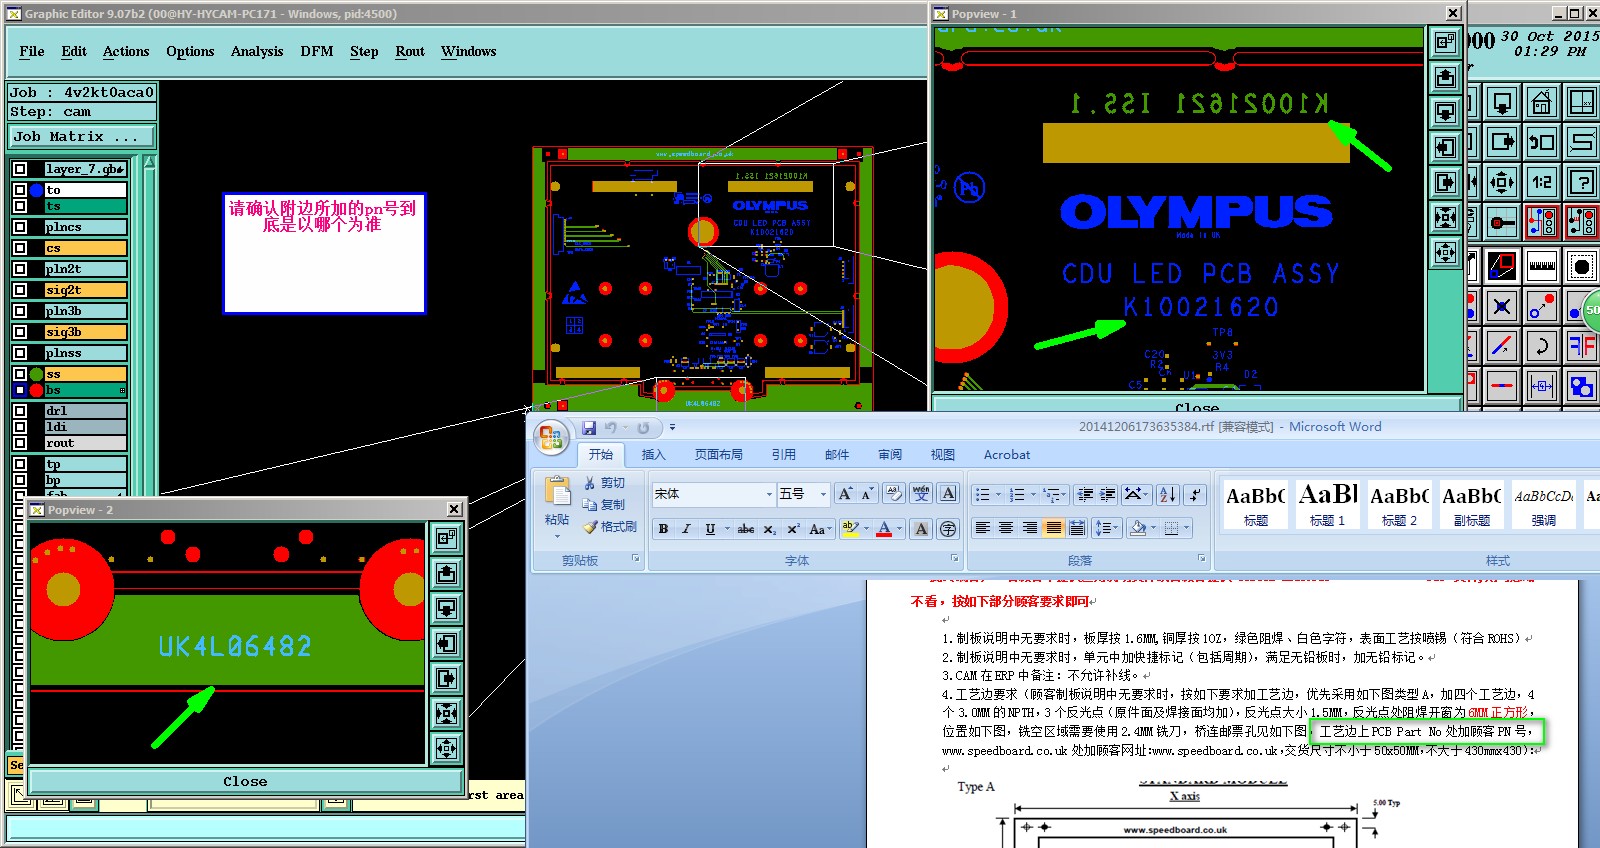This screenshot has width=1600, height=848.
Task: Click the mirror F icon in toolbox
Action: coord(1581,346)
